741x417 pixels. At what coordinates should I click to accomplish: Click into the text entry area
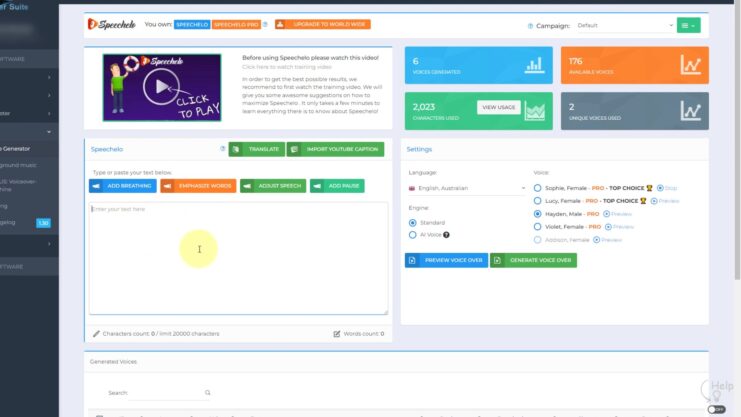(x=238, y=258)
